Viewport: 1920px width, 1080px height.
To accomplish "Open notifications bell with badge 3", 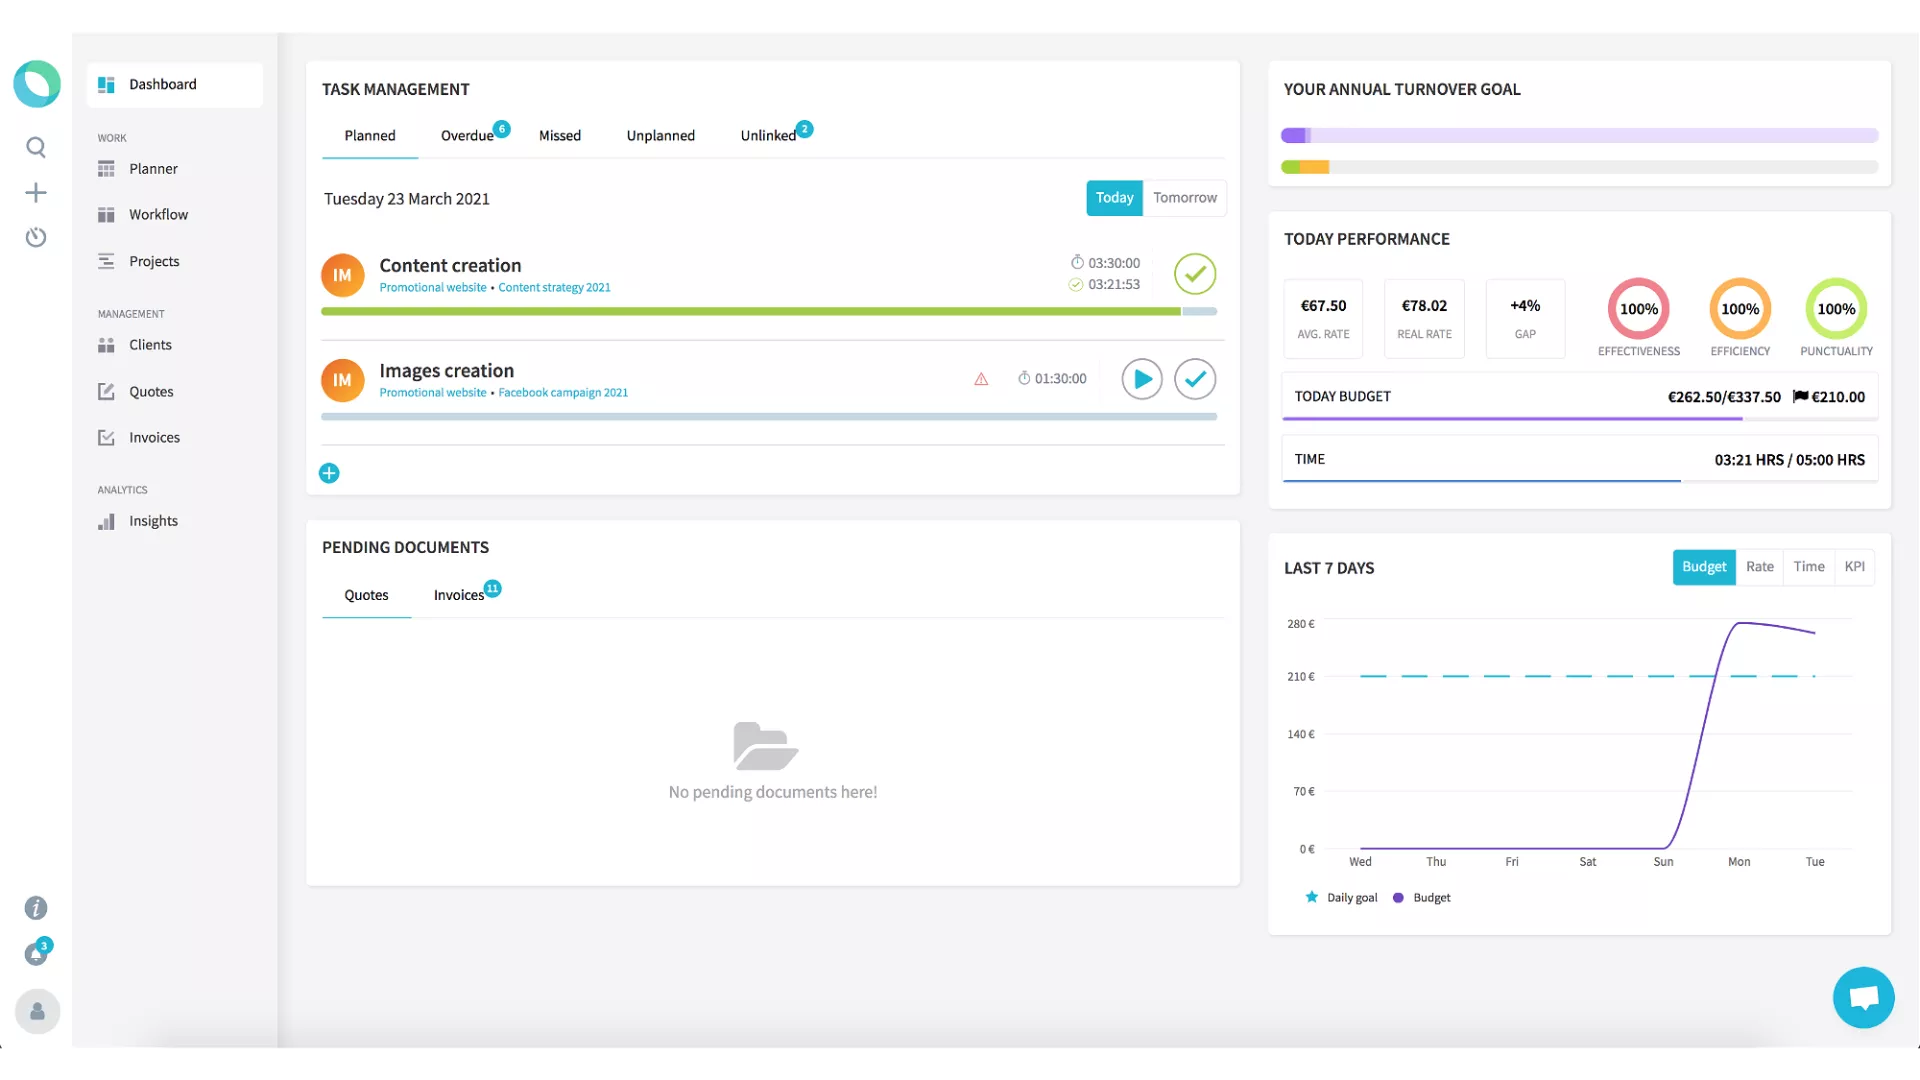I will [36, 955].
